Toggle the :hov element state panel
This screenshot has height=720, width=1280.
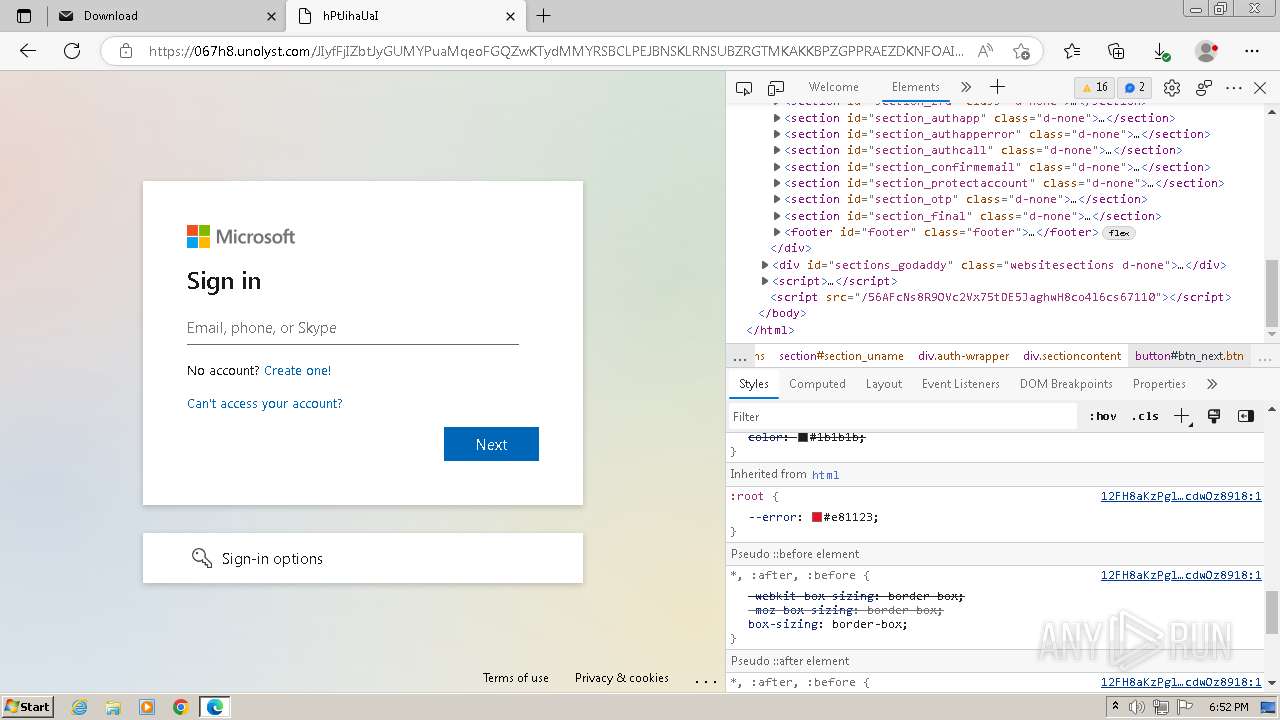[1103, 416]
